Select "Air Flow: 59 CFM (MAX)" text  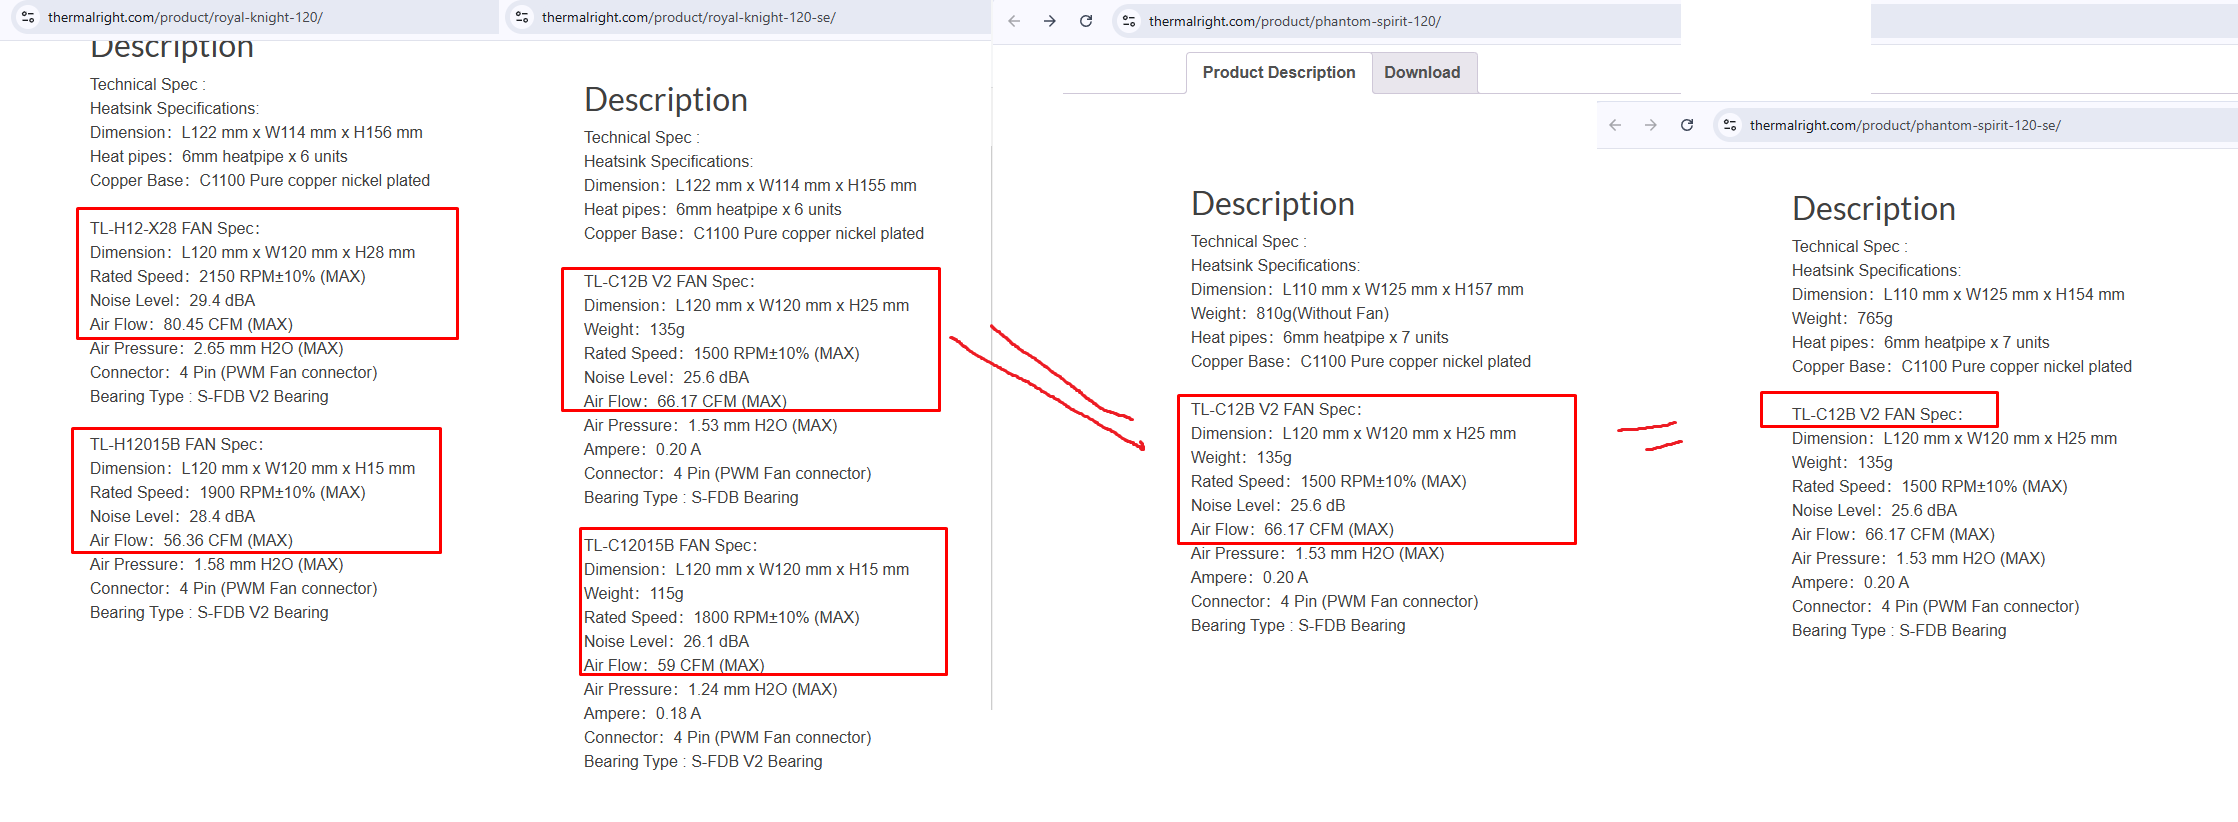(674, 665)
